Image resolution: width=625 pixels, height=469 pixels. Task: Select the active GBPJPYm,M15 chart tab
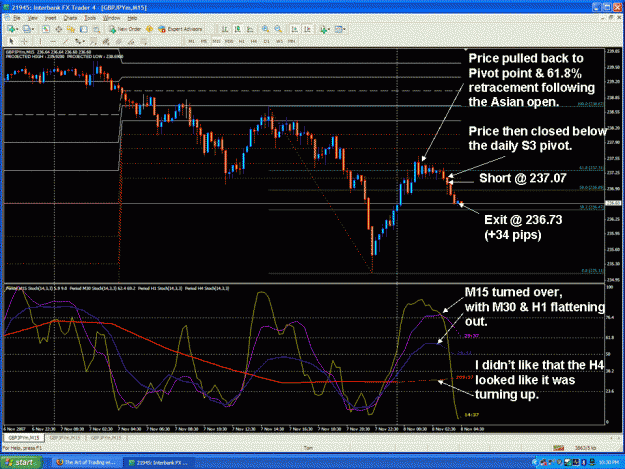(24, 438)
